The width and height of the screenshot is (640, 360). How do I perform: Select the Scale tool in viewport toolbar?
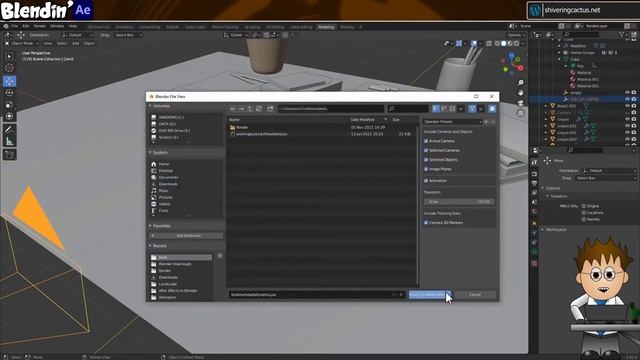pos(9,104)
